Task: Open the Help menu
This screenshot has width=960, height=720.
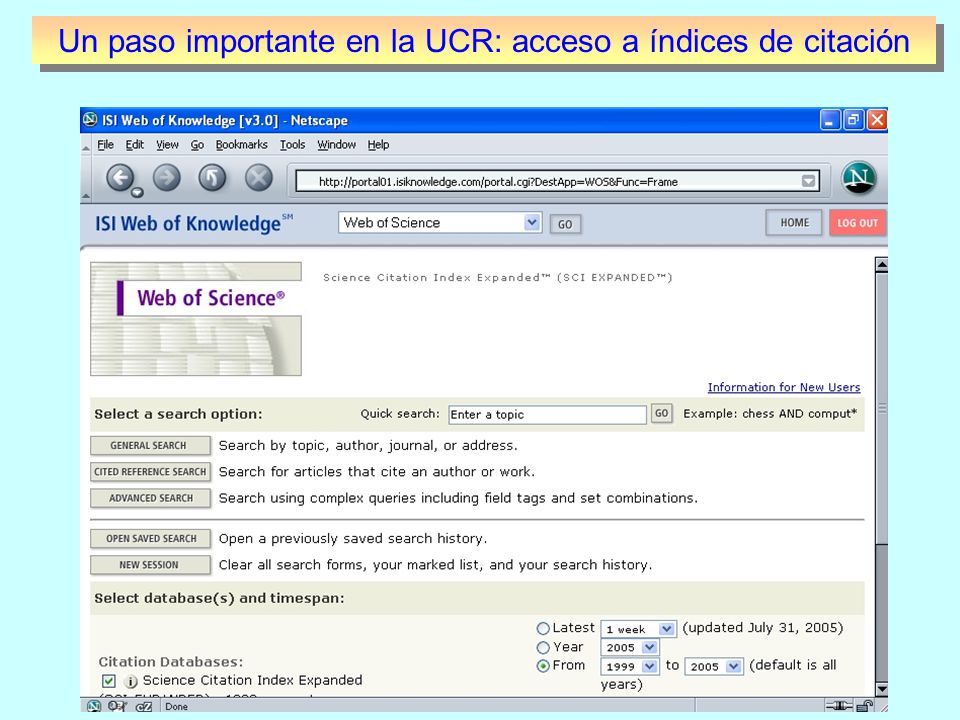Action: pos(378,144)
